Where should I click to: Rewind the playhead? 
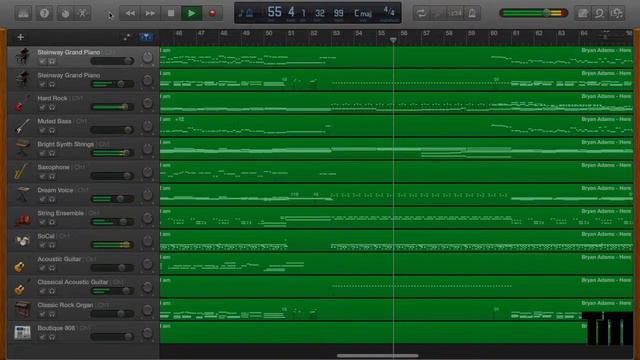(130, 13)
